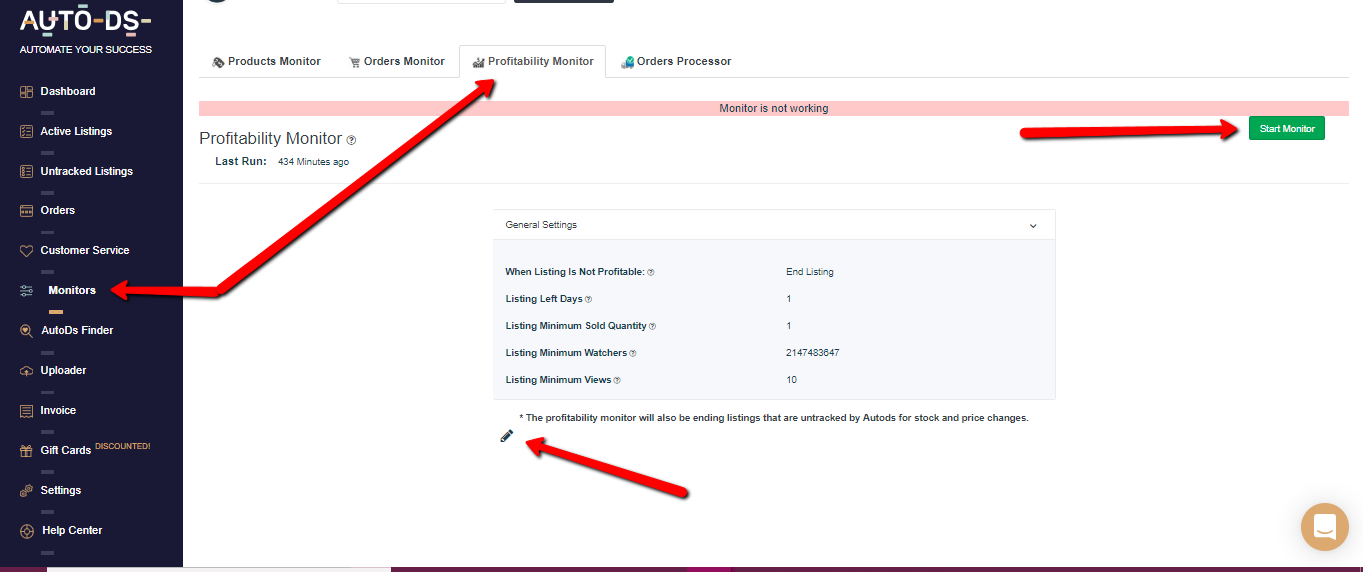
Task: Click help icon for When Listing Is Not Profitable
Action: [x=651, y=272]
